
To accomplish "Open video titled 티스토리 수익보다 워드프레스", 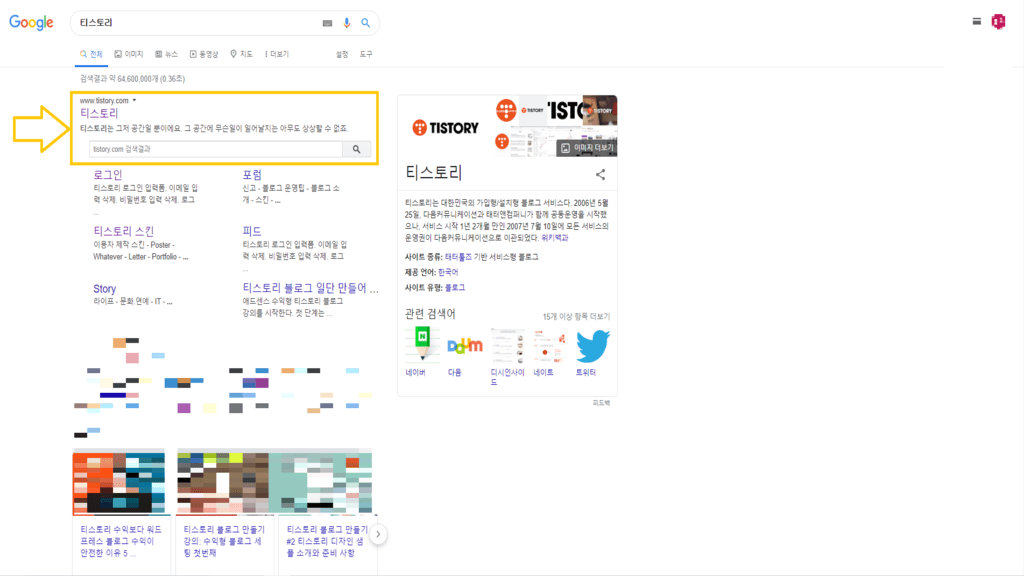I will pos(121,541).
